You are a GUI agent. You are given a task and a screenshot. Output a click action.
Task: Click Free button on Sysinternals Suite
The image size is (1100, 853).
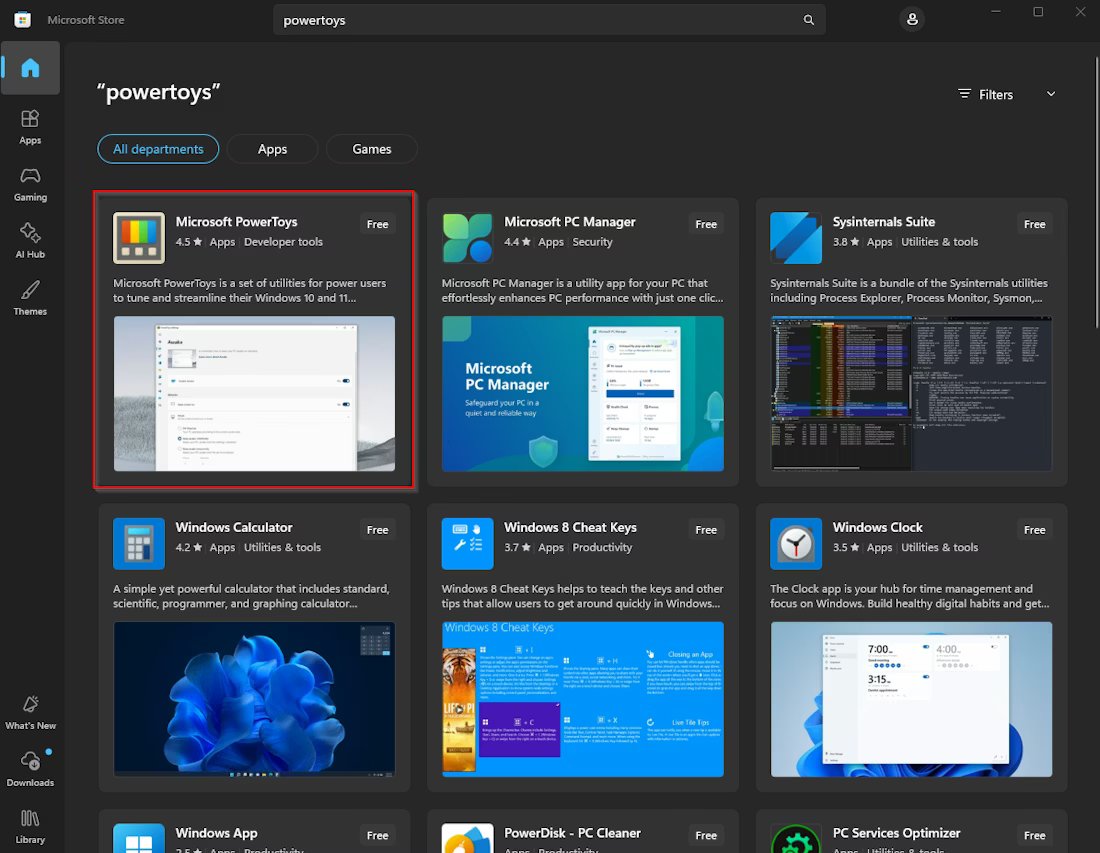(1034, 224)
